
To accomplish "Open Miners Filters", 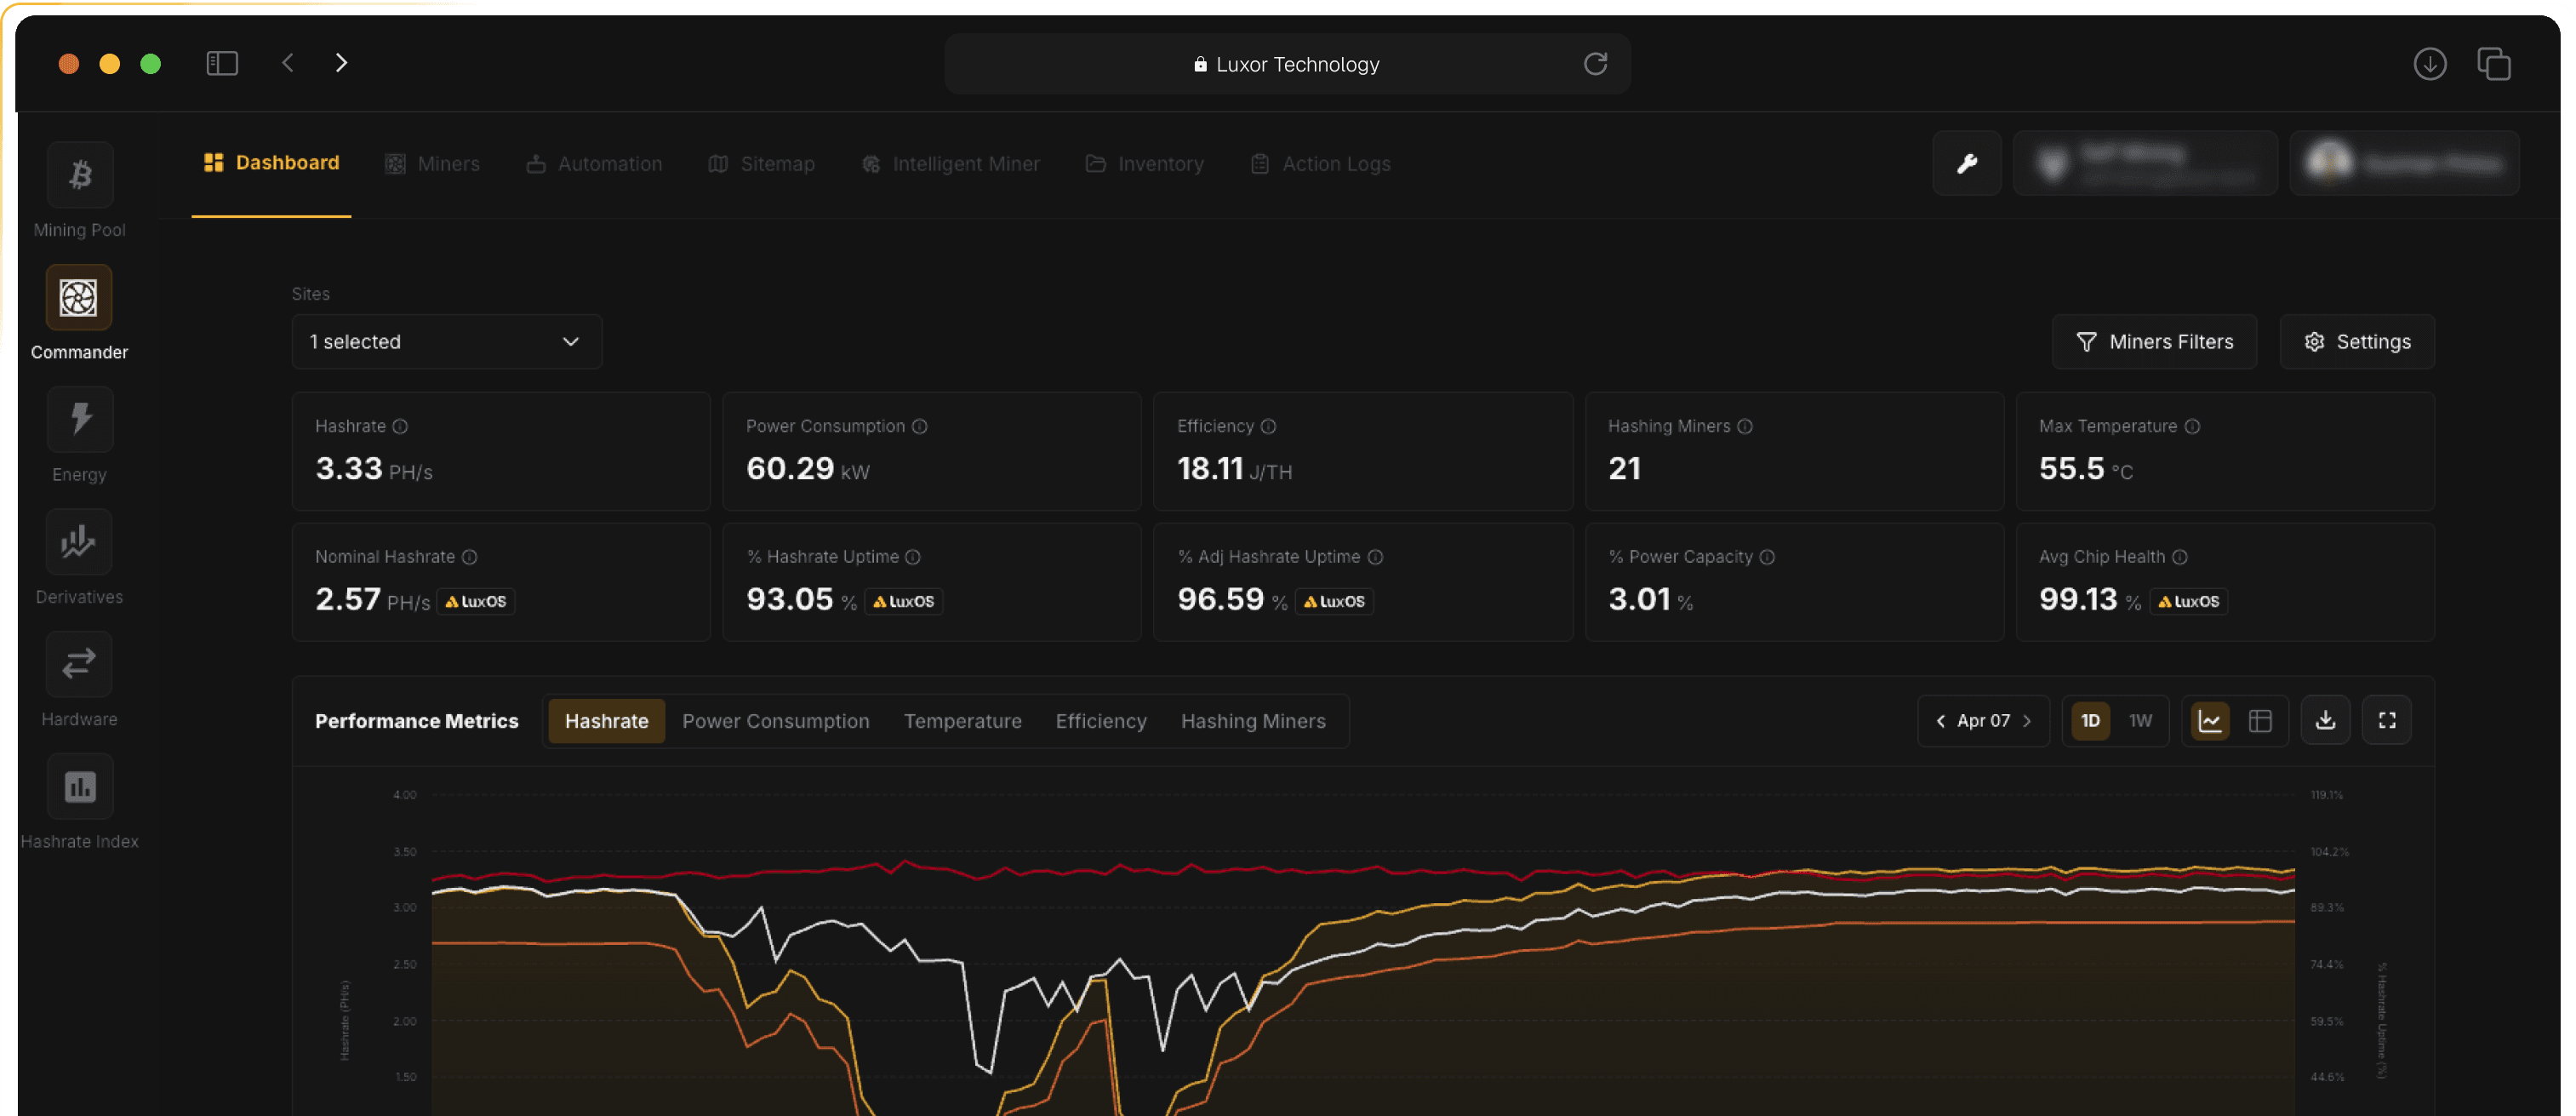I will click(x=2154, y=341).
